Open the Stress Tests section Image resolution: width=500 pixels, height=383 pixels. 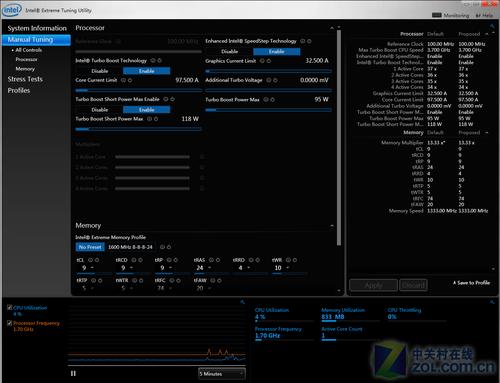pyautogui.click(x=25, y=79)
